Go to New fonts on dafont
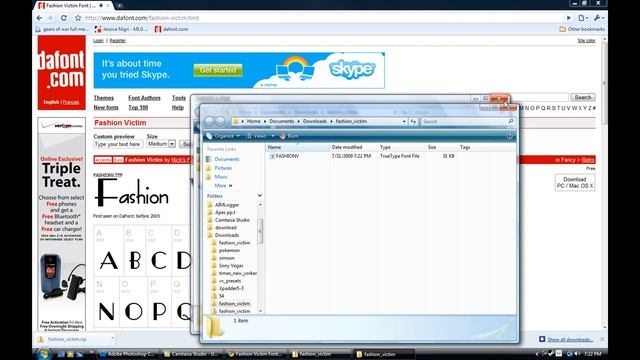Viewport: 640px width, 360px height. (x=106, y=108)
